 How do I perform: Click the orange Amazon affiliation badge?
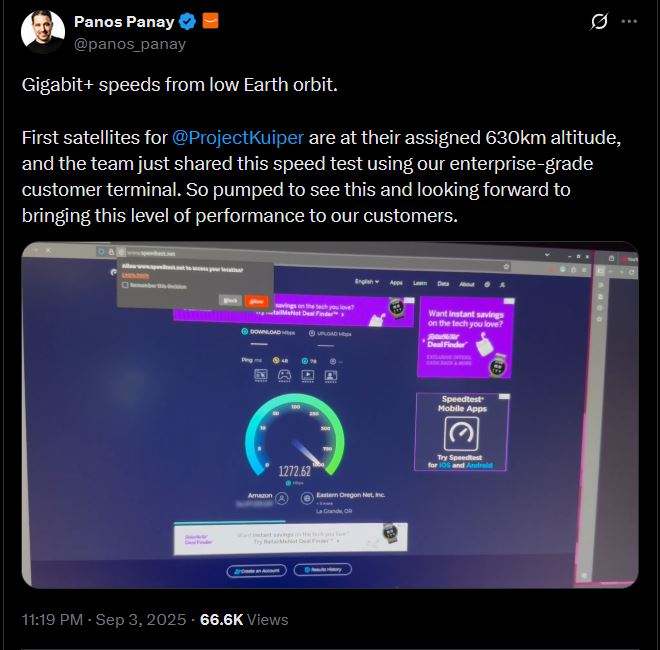210,21
